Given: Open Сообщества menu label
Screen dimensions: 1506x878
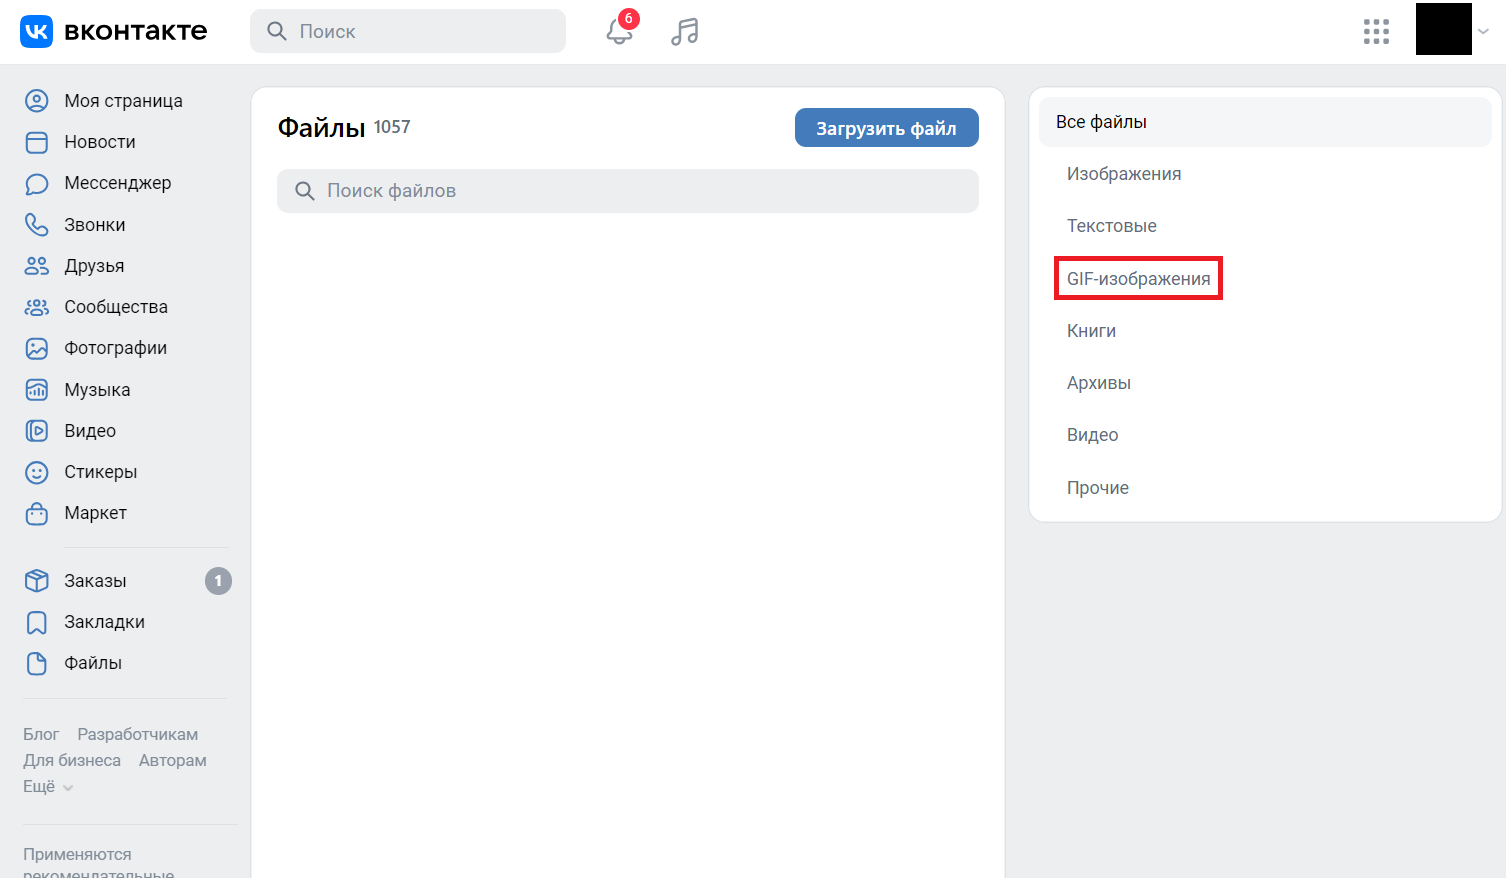Looking at the screenshot, I should pos(116,307).
